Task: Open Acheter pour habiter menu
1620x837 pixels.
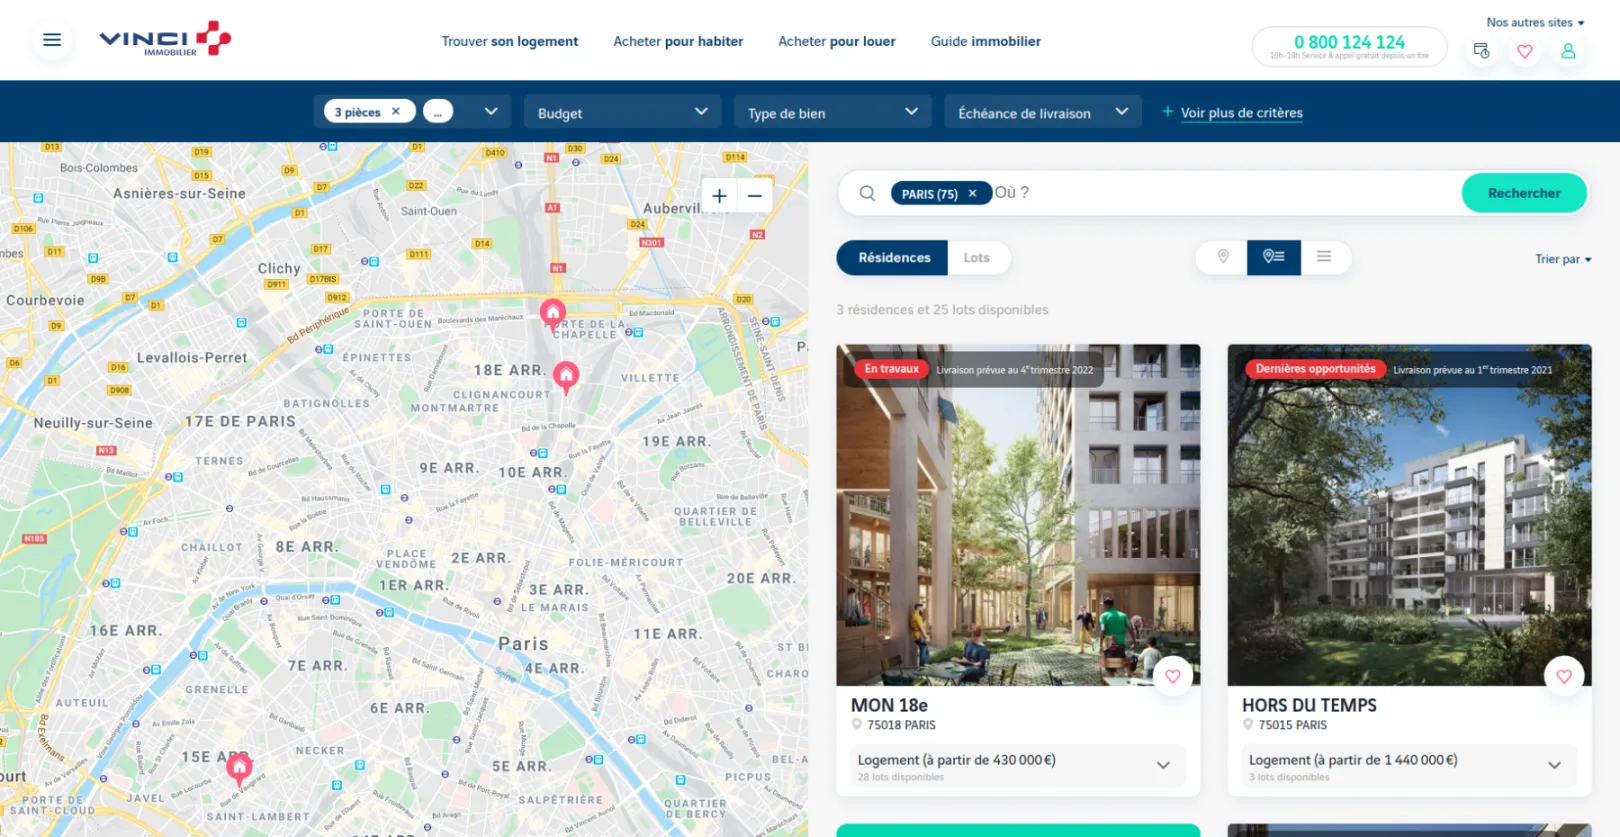Action: 678,41
